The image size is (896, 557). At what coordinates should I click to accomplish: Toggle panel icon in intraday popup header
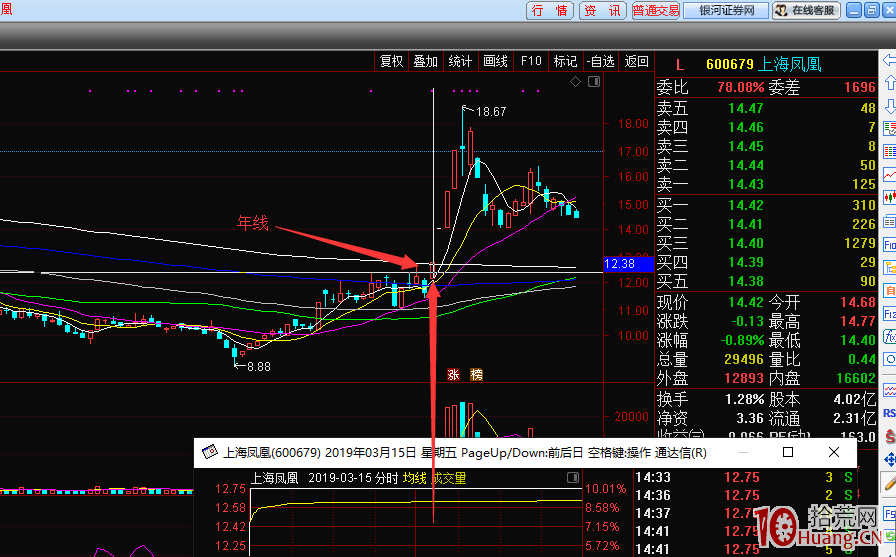tap(573, 478)
